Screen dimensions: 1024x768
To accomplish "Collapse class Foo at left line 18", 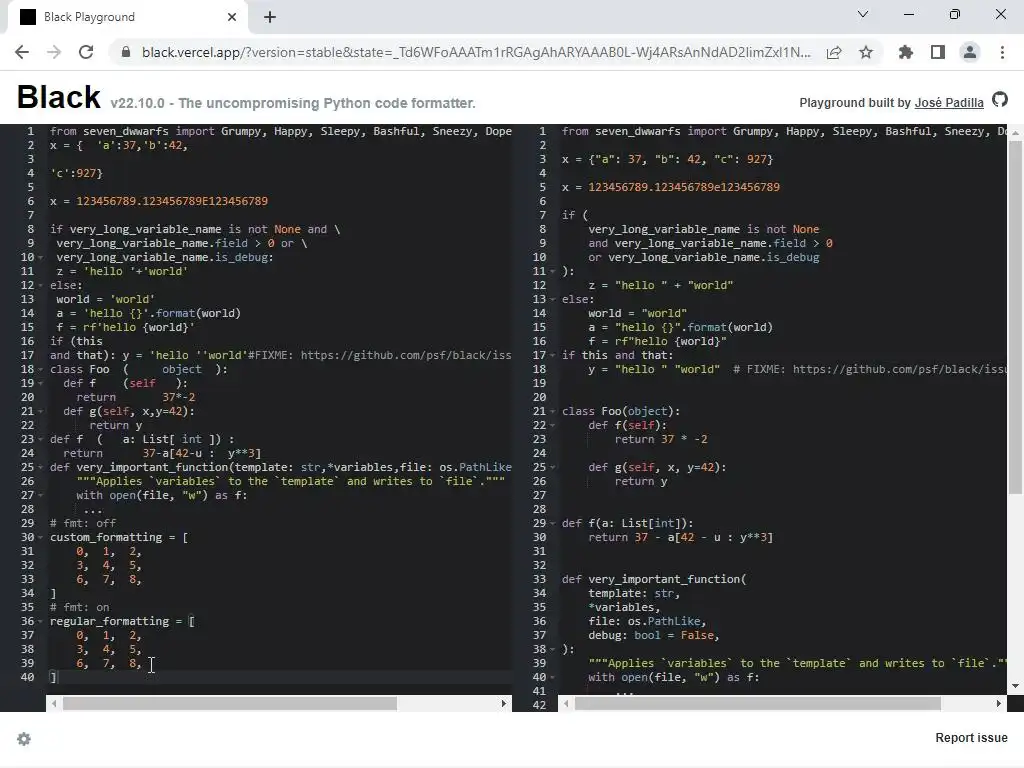I will click(40, 369).
